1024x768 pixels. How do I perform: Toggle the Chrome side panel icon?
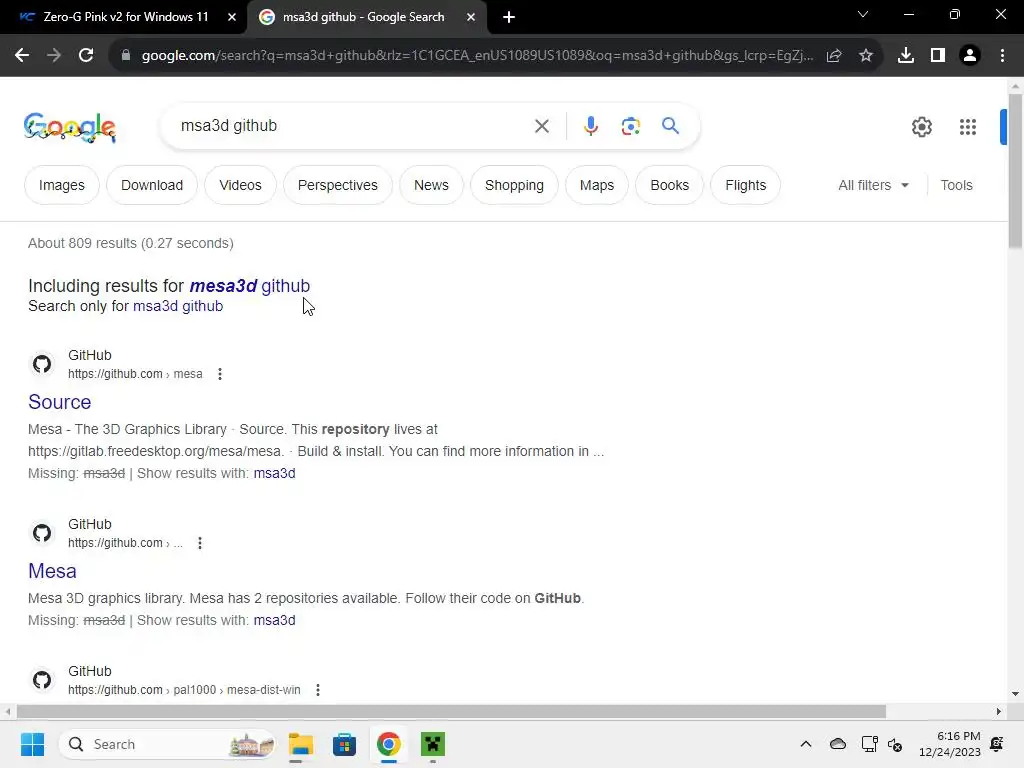(x=938, y=56)
